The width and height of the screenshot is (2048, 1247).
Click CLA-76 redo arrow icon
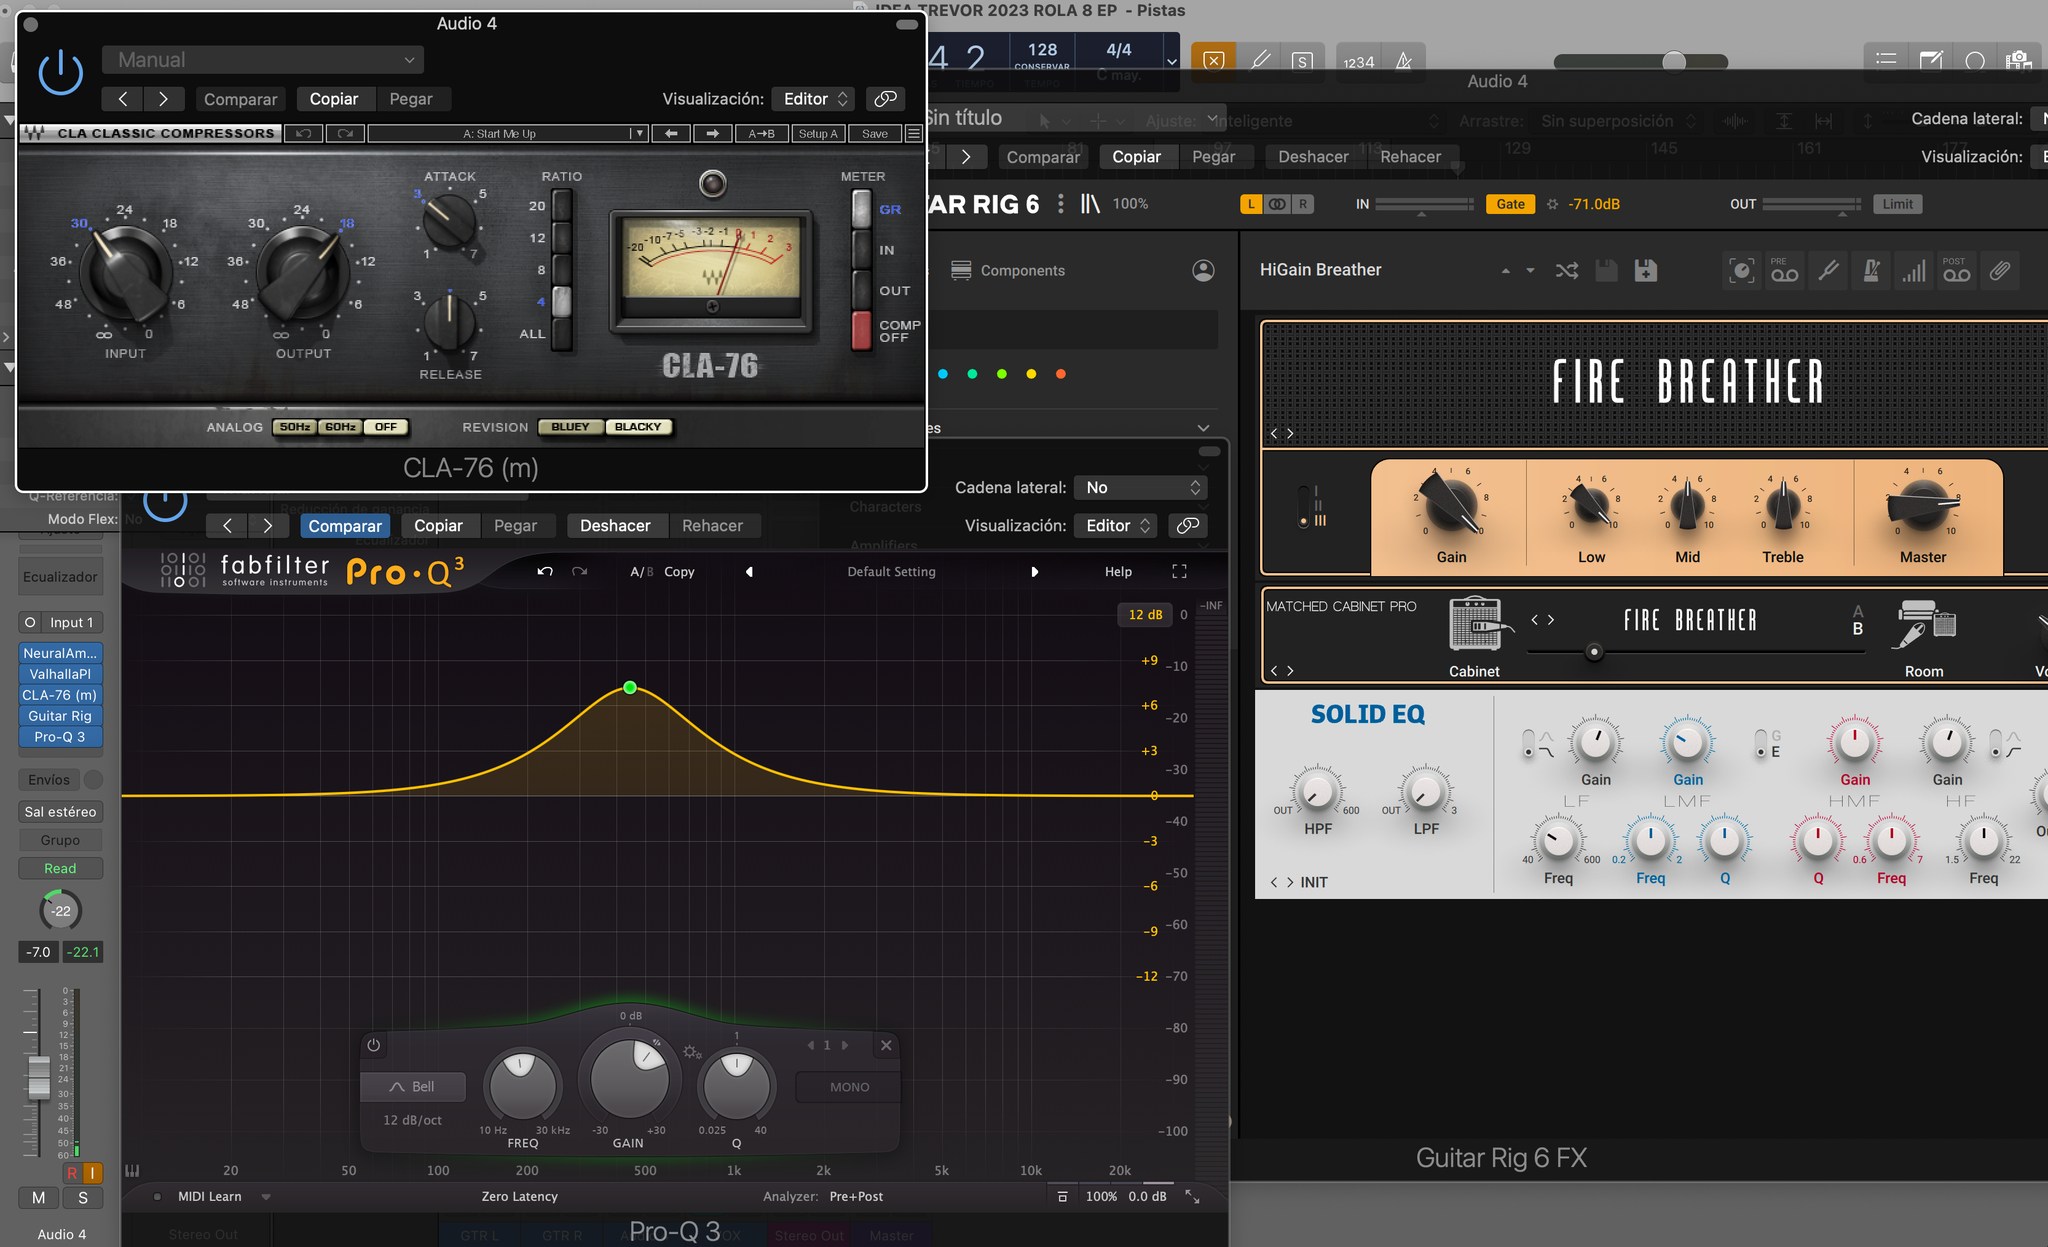[345, 133]
